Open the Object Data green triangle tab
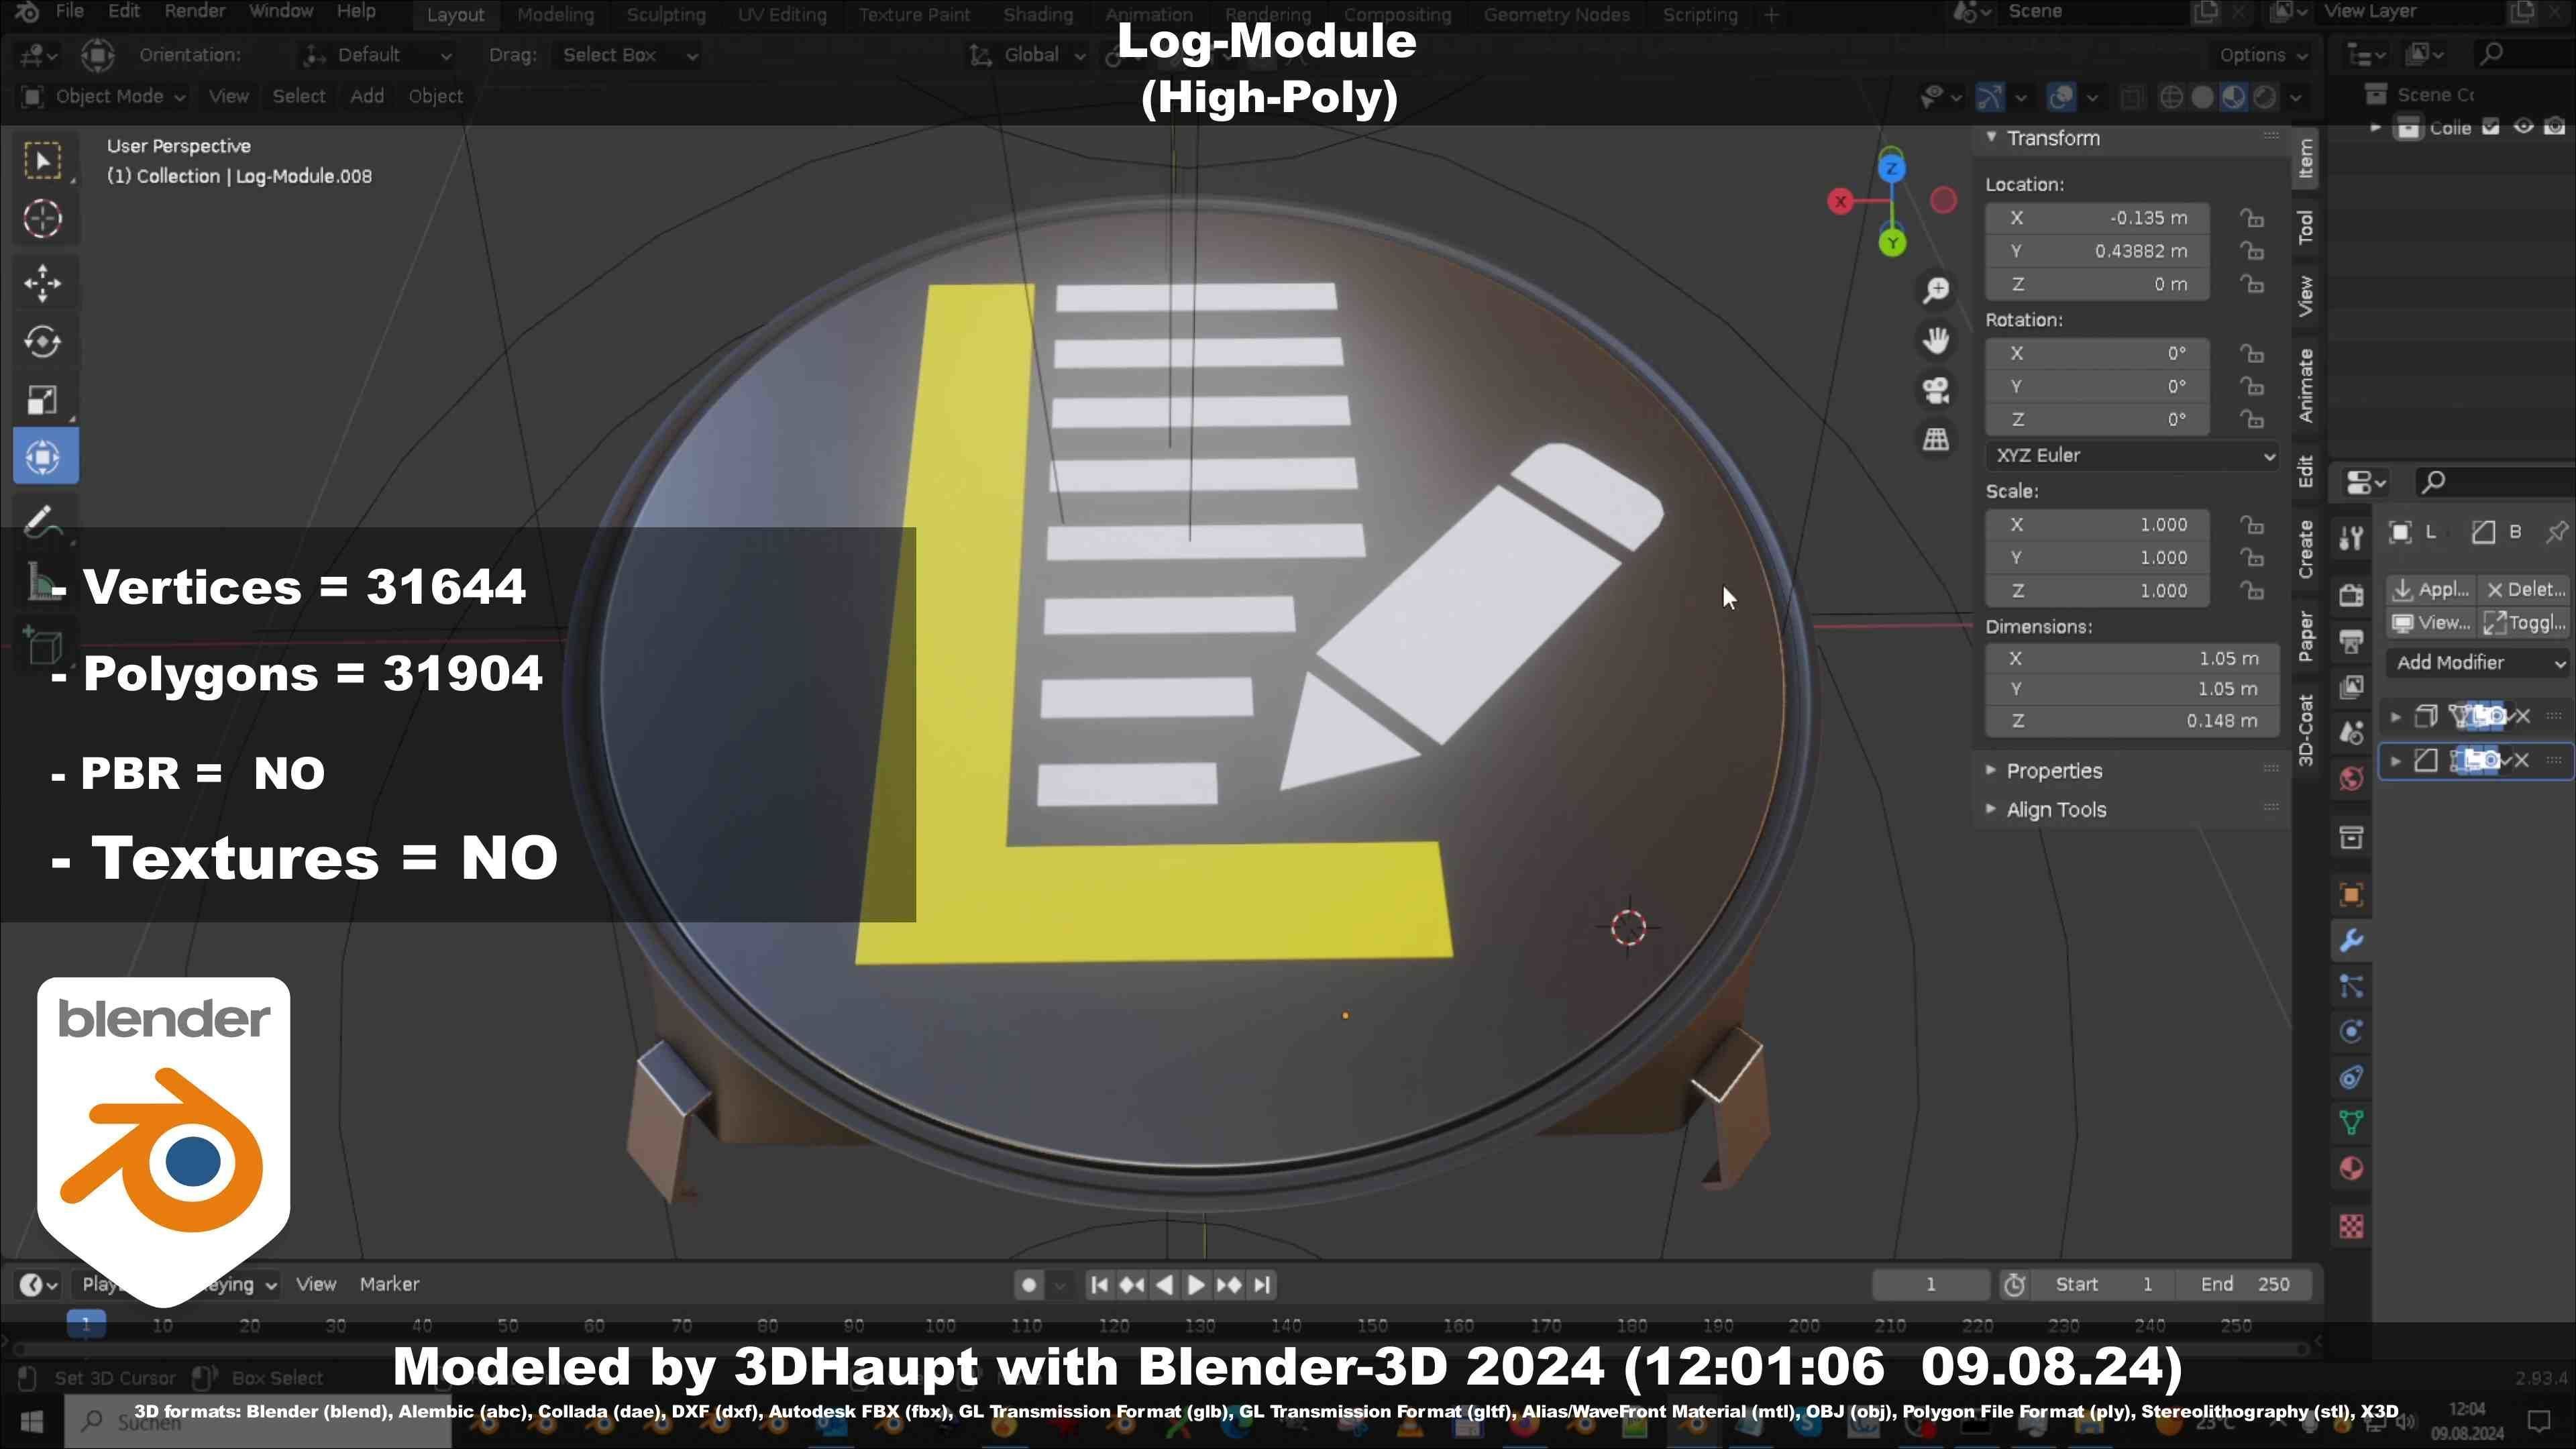Viewport: 2576px width, 1449px height. click(2351, 1123)
